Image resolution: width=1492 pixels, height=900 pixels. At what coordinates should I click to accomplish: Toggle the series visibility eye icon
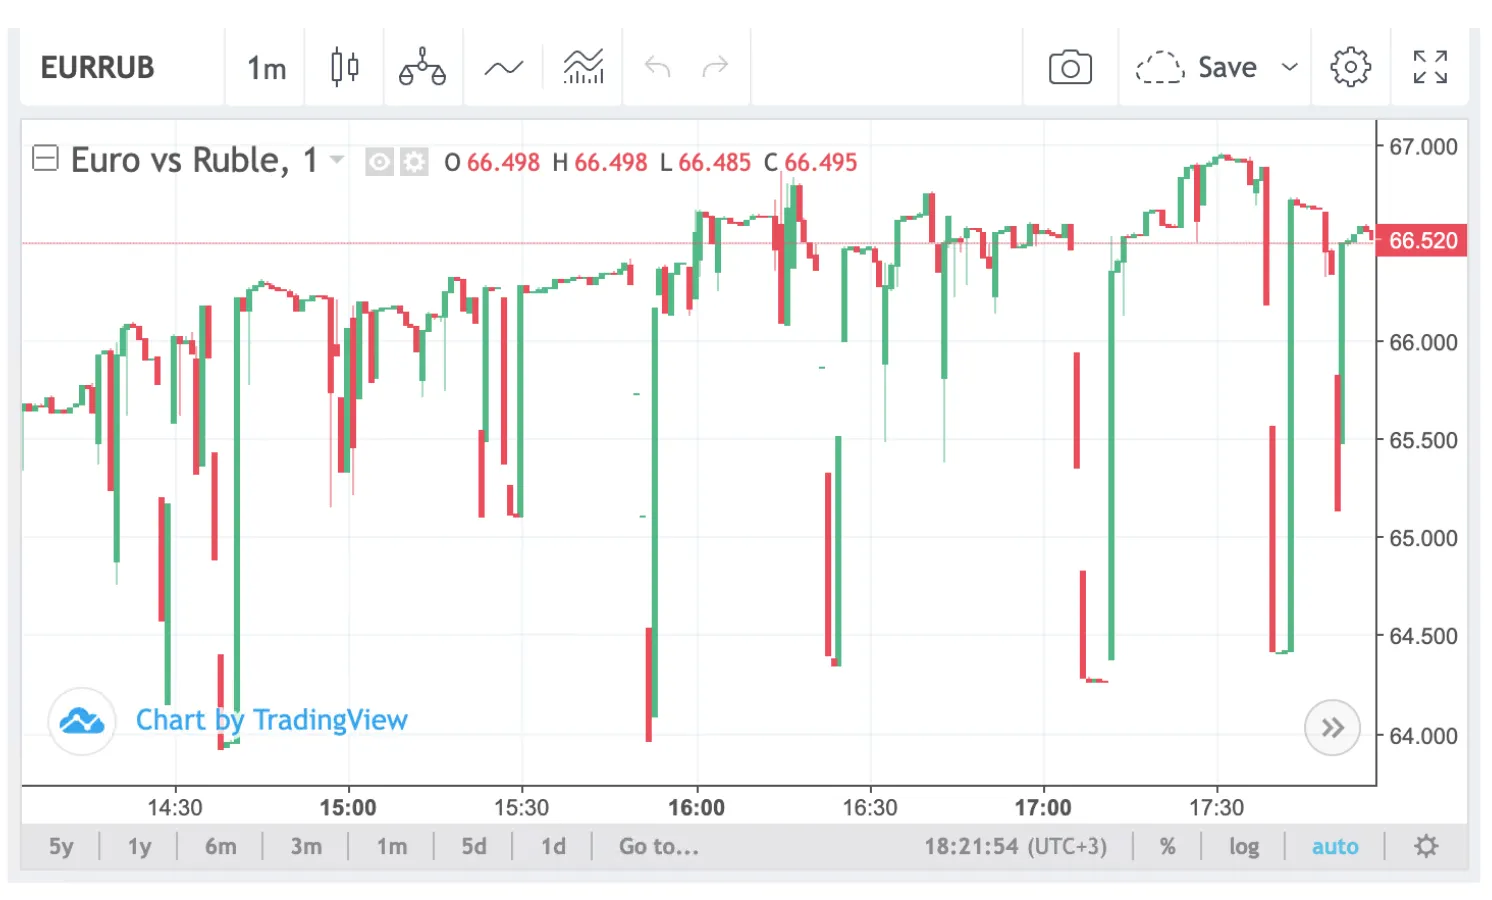click(379, 162)
